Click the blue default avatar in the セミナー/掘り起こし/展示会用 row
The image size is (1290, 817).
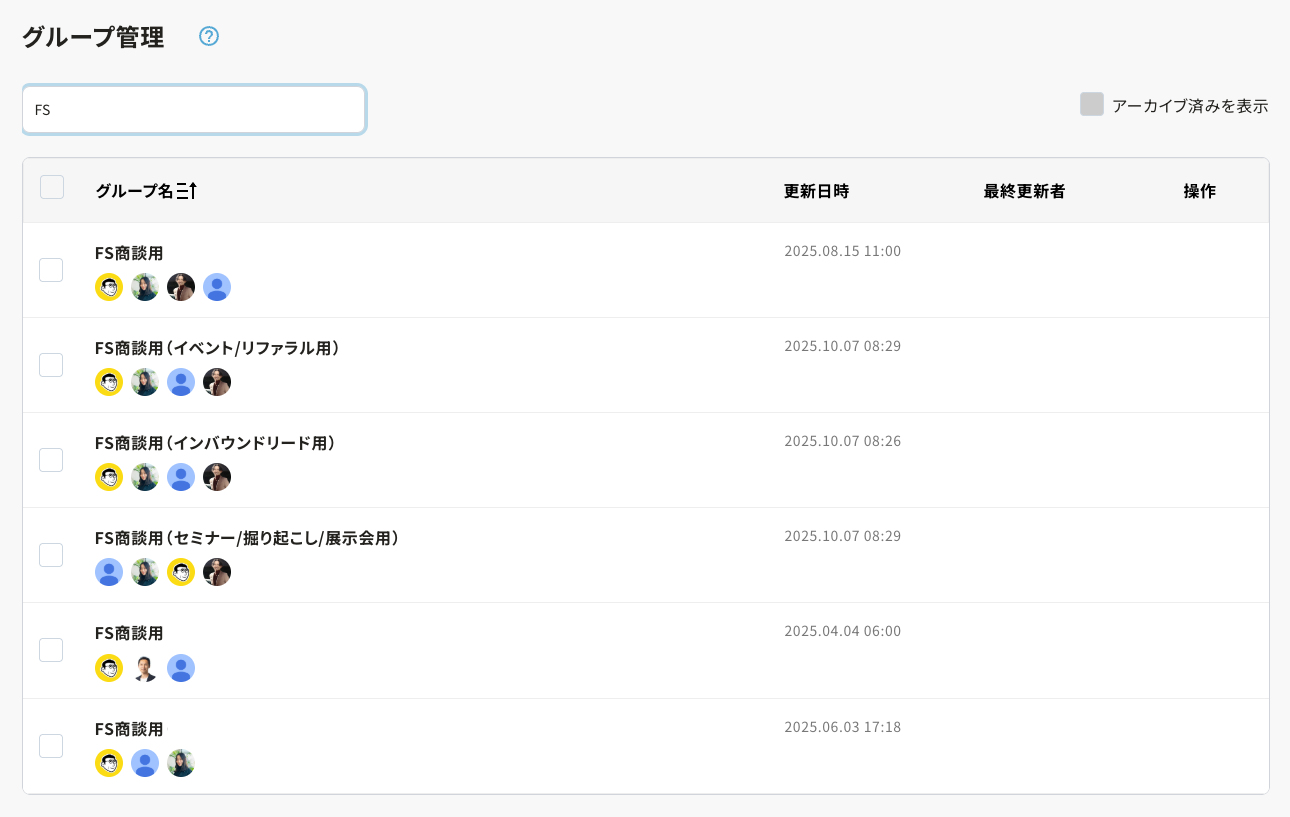[109, 572]
